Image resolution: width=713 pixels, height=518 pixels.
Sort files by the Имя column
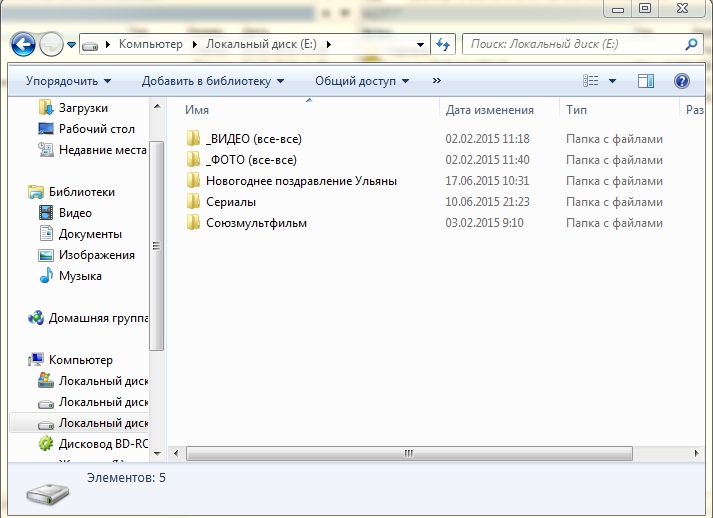(x=197, y=110)
